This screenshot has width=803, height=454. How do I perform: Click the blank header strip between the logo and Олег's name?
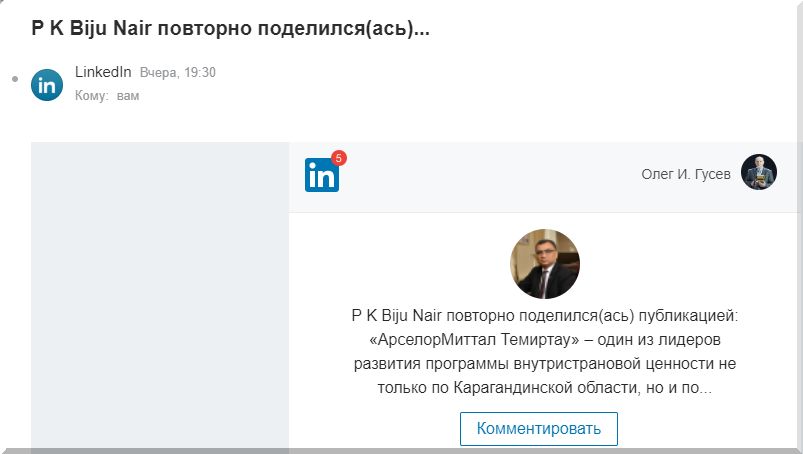[489, 177]
